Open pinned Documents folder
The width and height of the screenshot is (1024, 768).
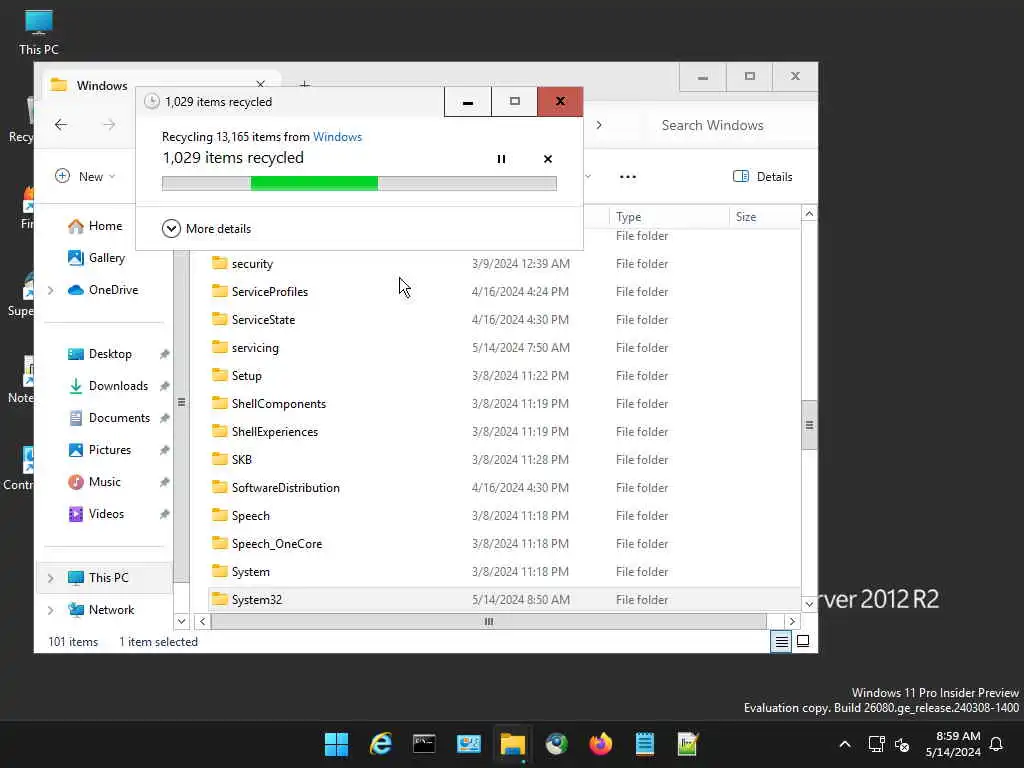point(109,418)
